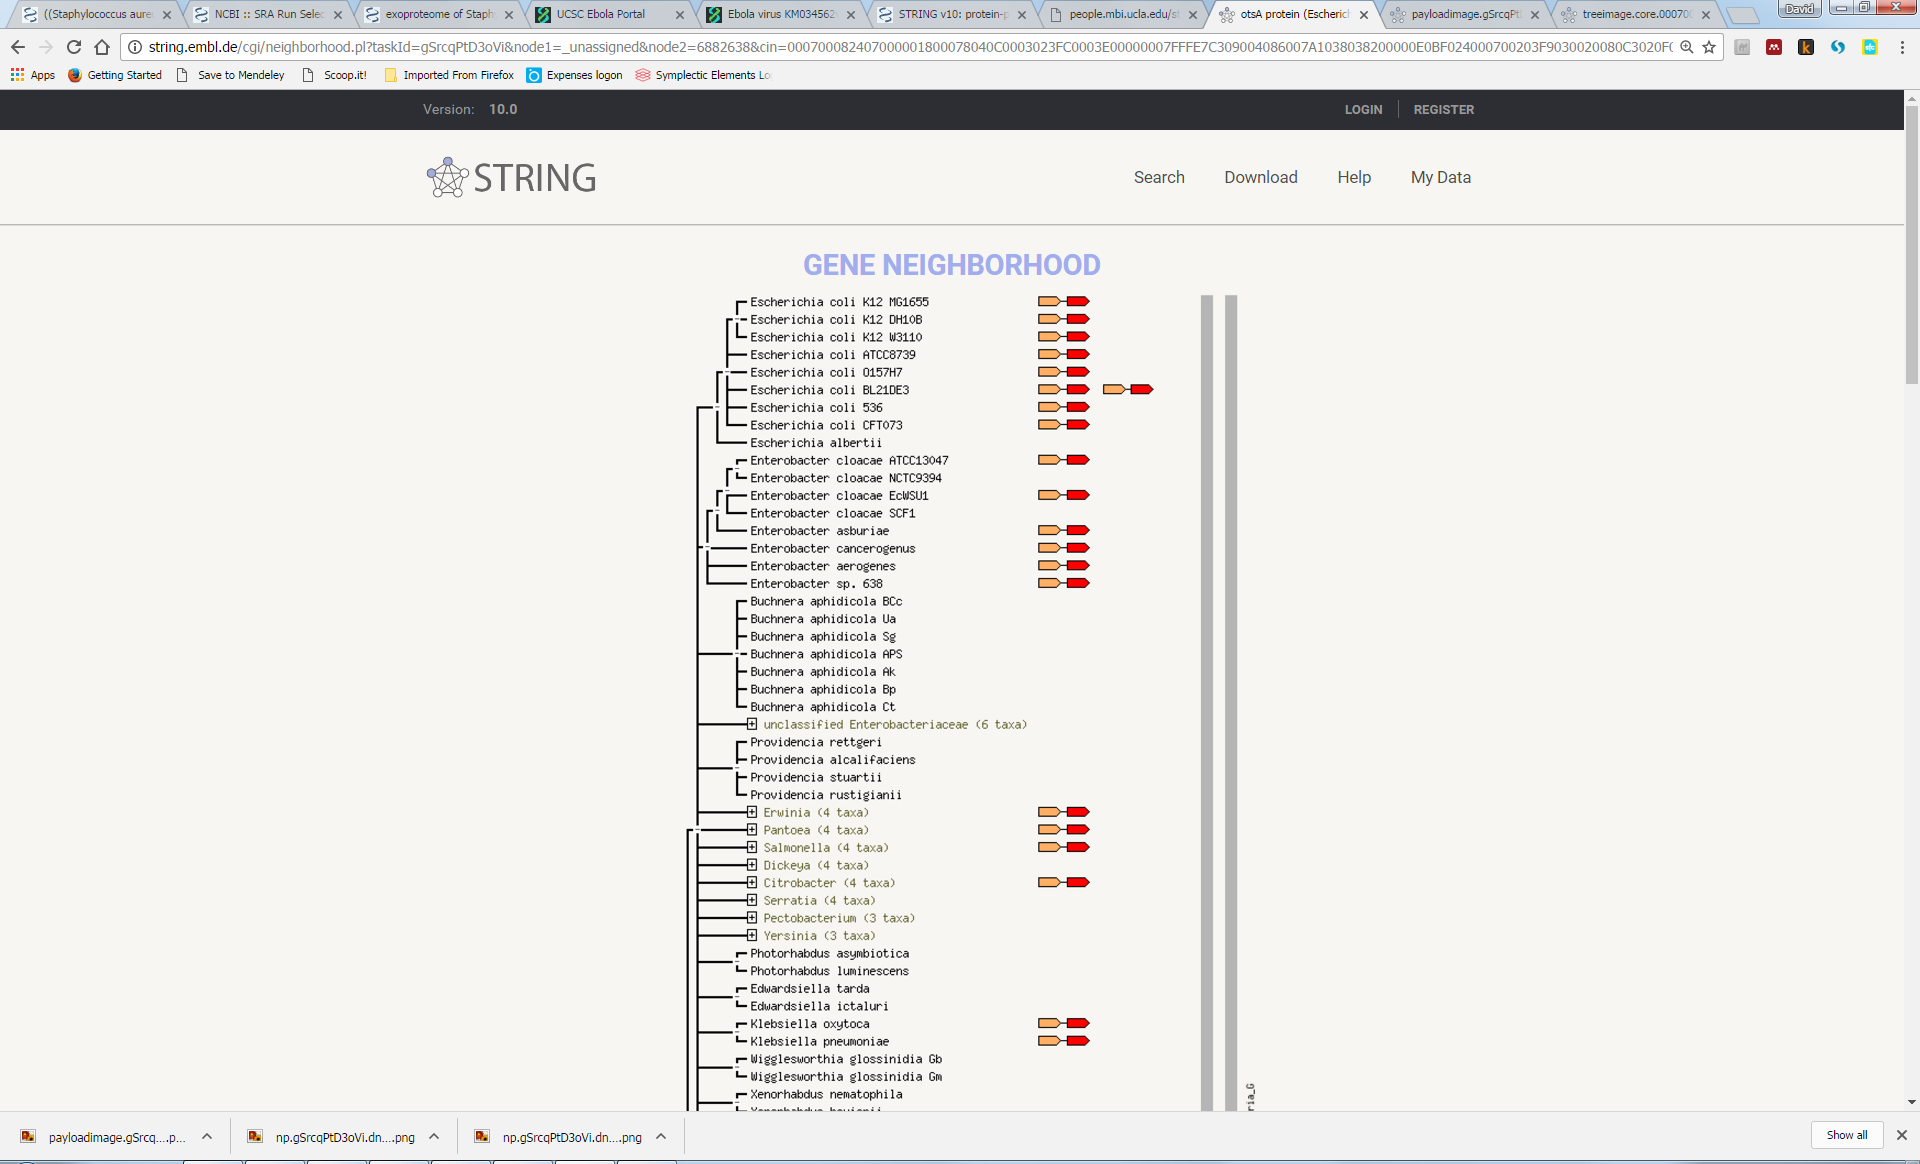Viewport: 1920px width, 1164px height.
Task: Expand the Erwinia (4 taxa) node
Action: [x=752, y=812]
